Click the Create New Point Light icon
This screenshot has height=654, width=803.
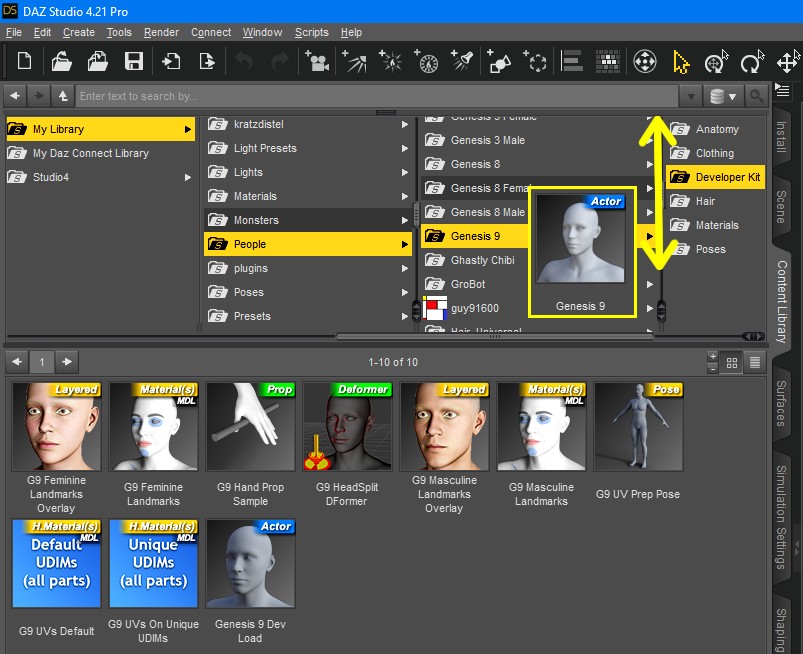391,62
